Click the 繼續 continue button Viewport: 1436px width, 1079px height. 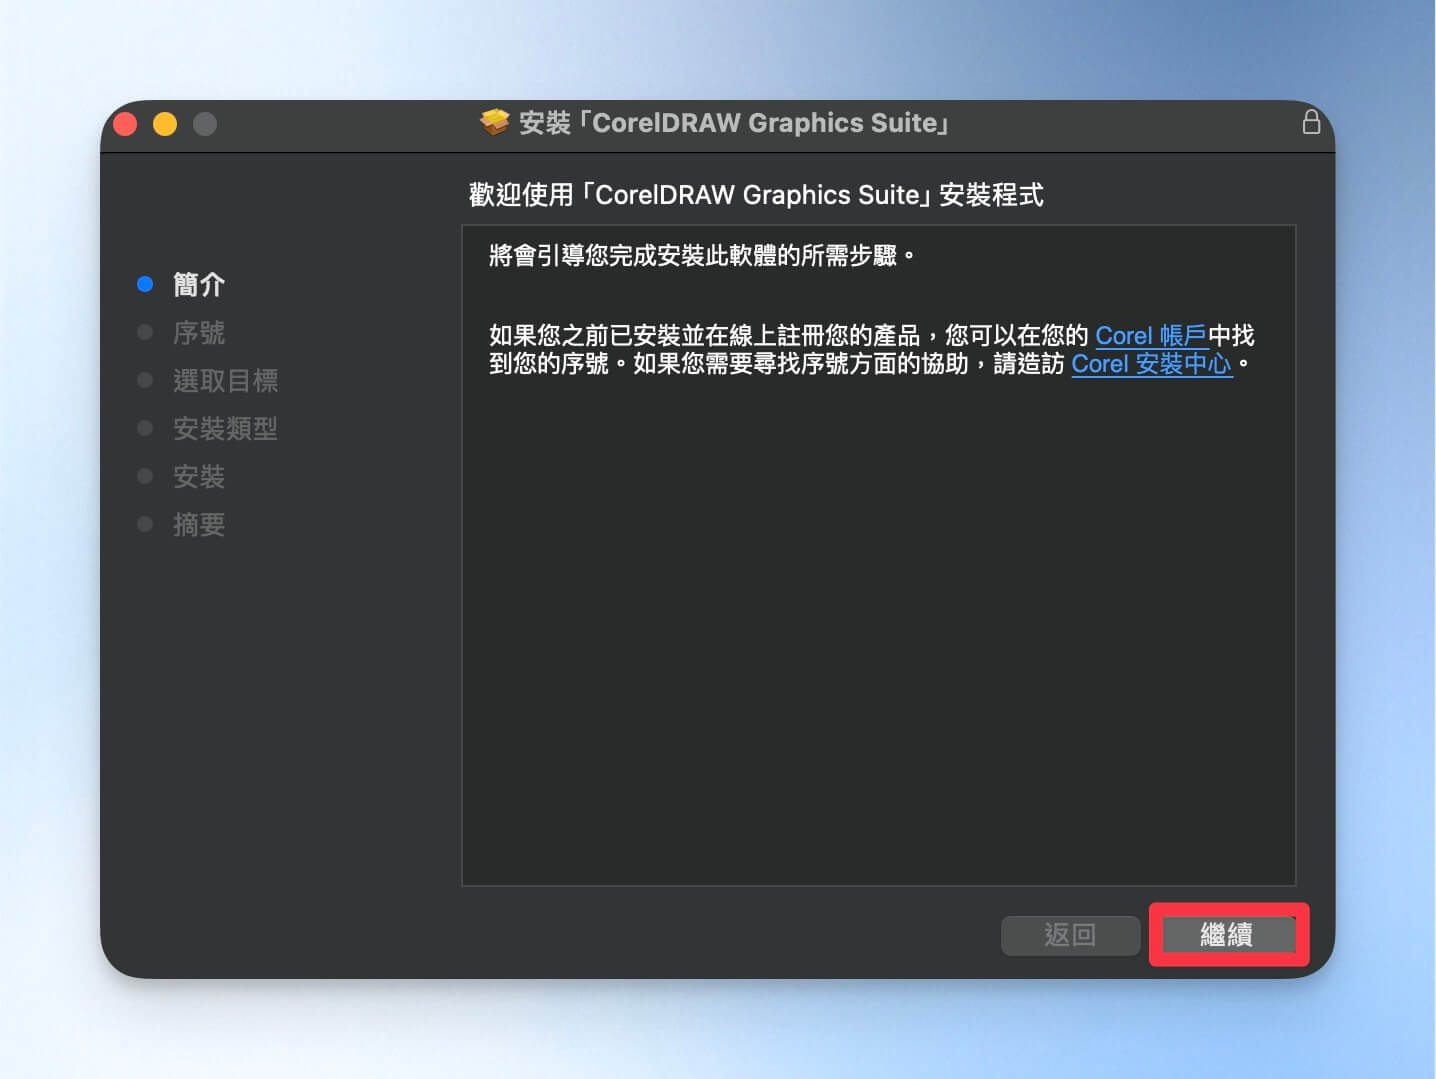coord(1227,935)
